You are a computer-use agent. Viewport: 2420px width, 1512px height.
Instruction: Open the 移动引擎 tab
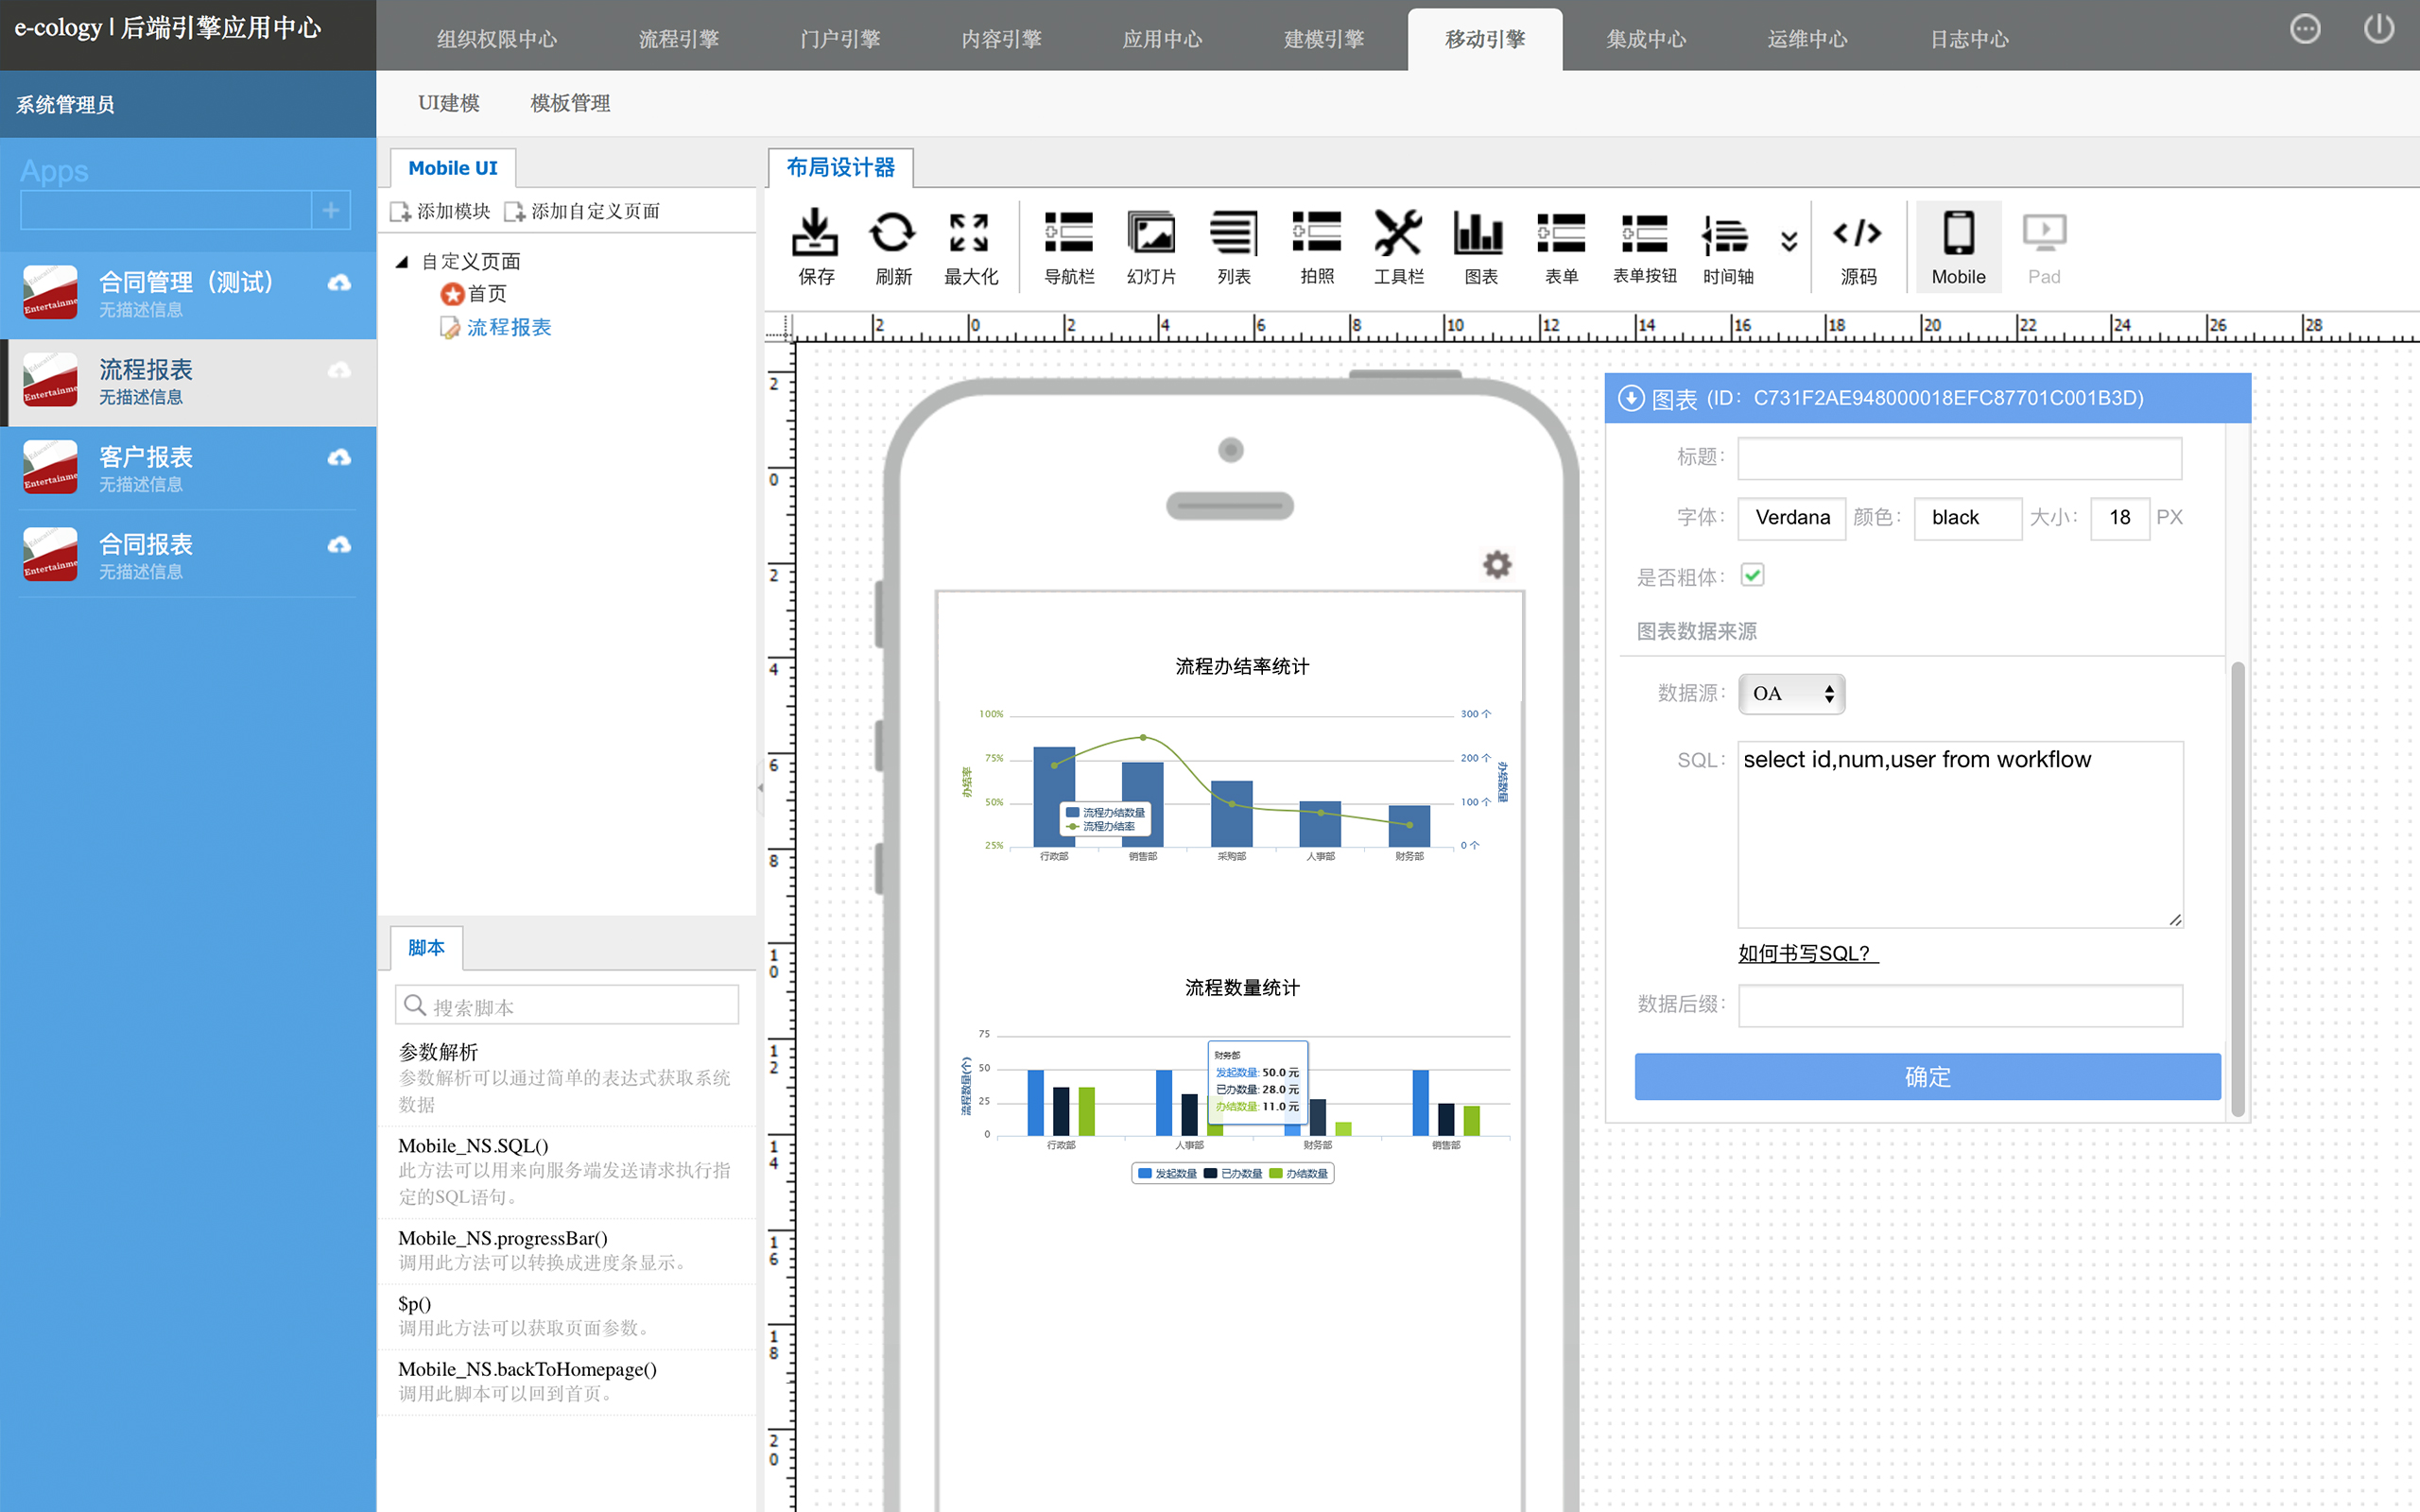tap(1484, 39)
